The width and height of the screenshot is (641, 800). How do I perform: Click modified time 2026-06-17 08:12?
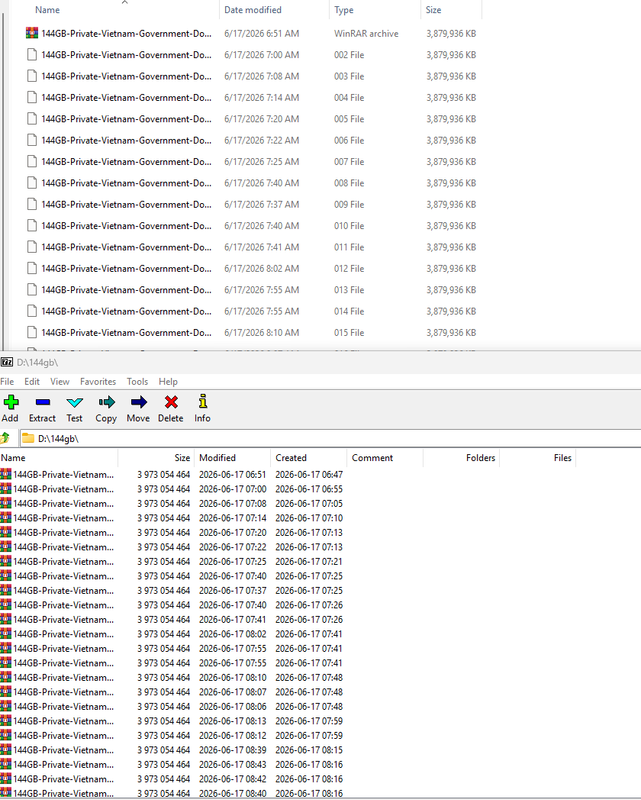click(x=233, y=736)
